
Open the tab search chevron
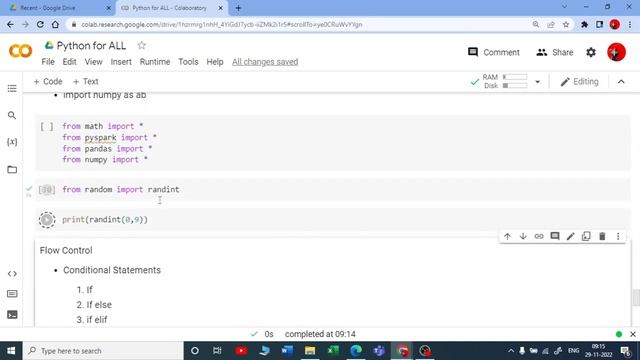pos(564,7)
